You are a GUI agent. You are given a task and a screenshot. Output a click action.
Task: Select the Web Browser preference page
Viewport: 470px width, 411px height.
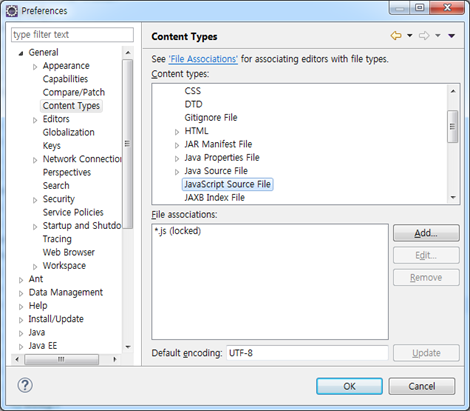point(69,252)
